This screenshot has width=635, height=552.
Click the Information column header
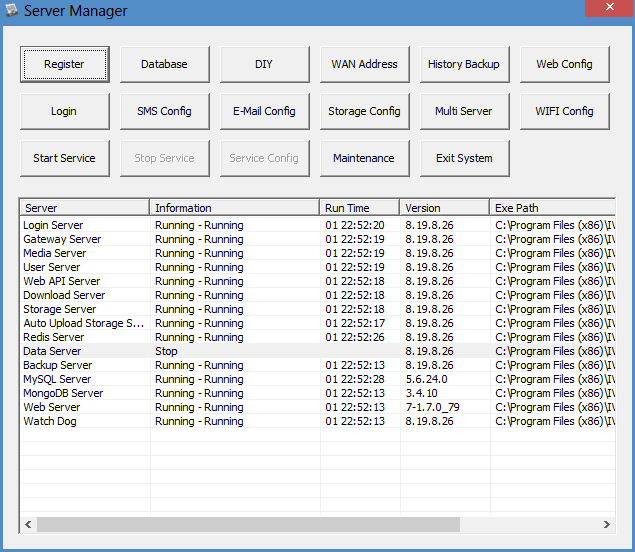point(234,208)
